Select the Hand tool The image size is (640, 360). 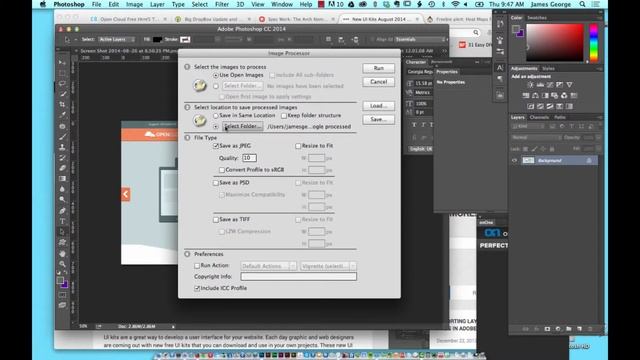62,253
